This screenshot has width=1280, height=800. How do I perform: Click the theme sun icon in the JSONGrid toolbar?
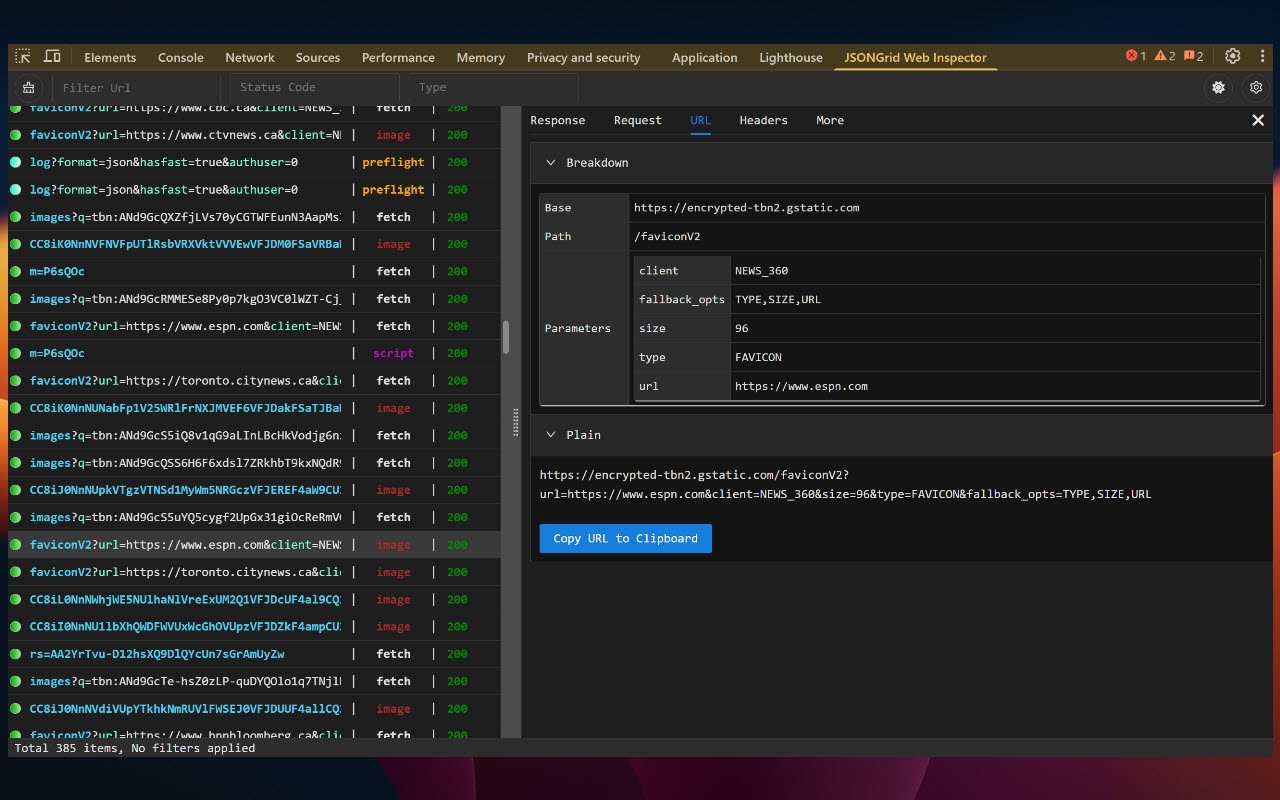click(1218, 87)
